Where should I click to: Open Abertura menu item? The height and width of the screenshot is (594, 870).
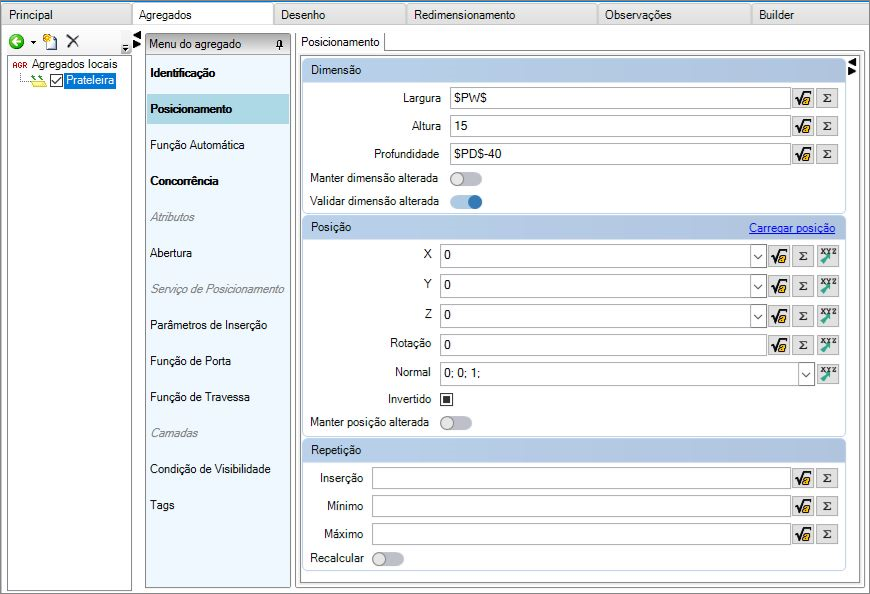pos(218,253)
